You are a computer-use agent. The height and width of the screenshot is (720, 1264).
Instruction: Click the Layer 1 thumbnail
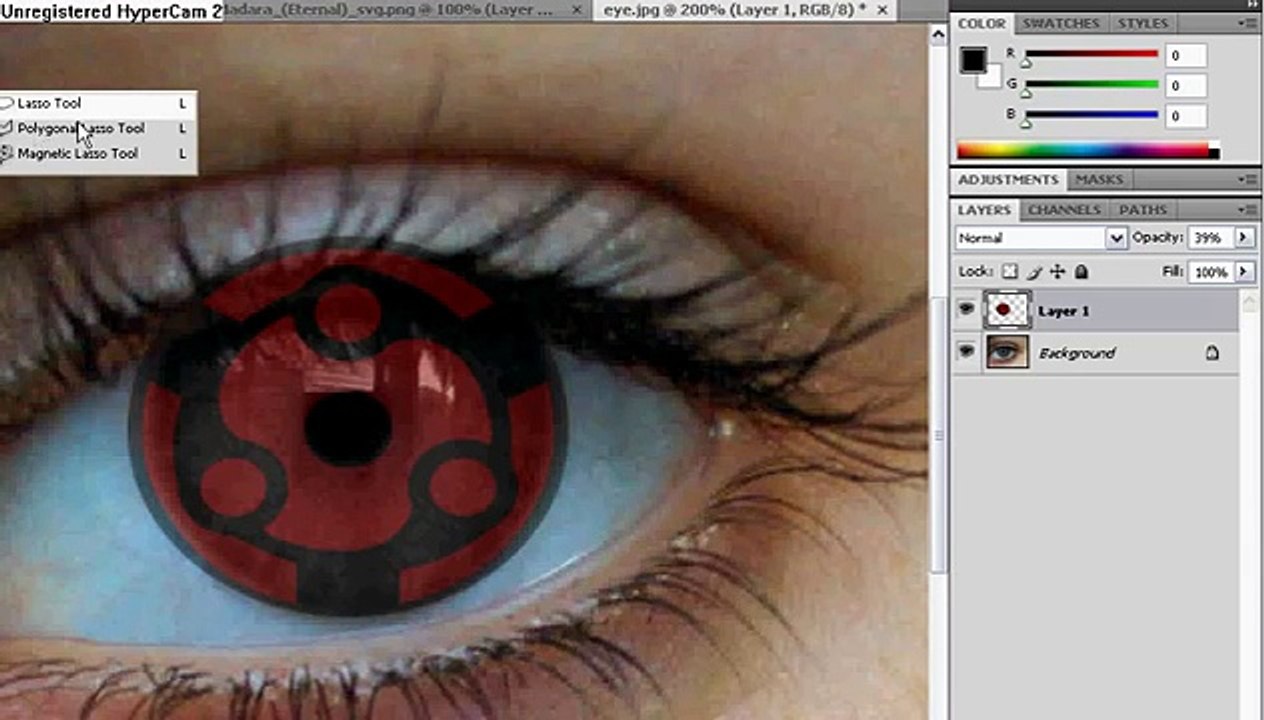click(1007, 310)
